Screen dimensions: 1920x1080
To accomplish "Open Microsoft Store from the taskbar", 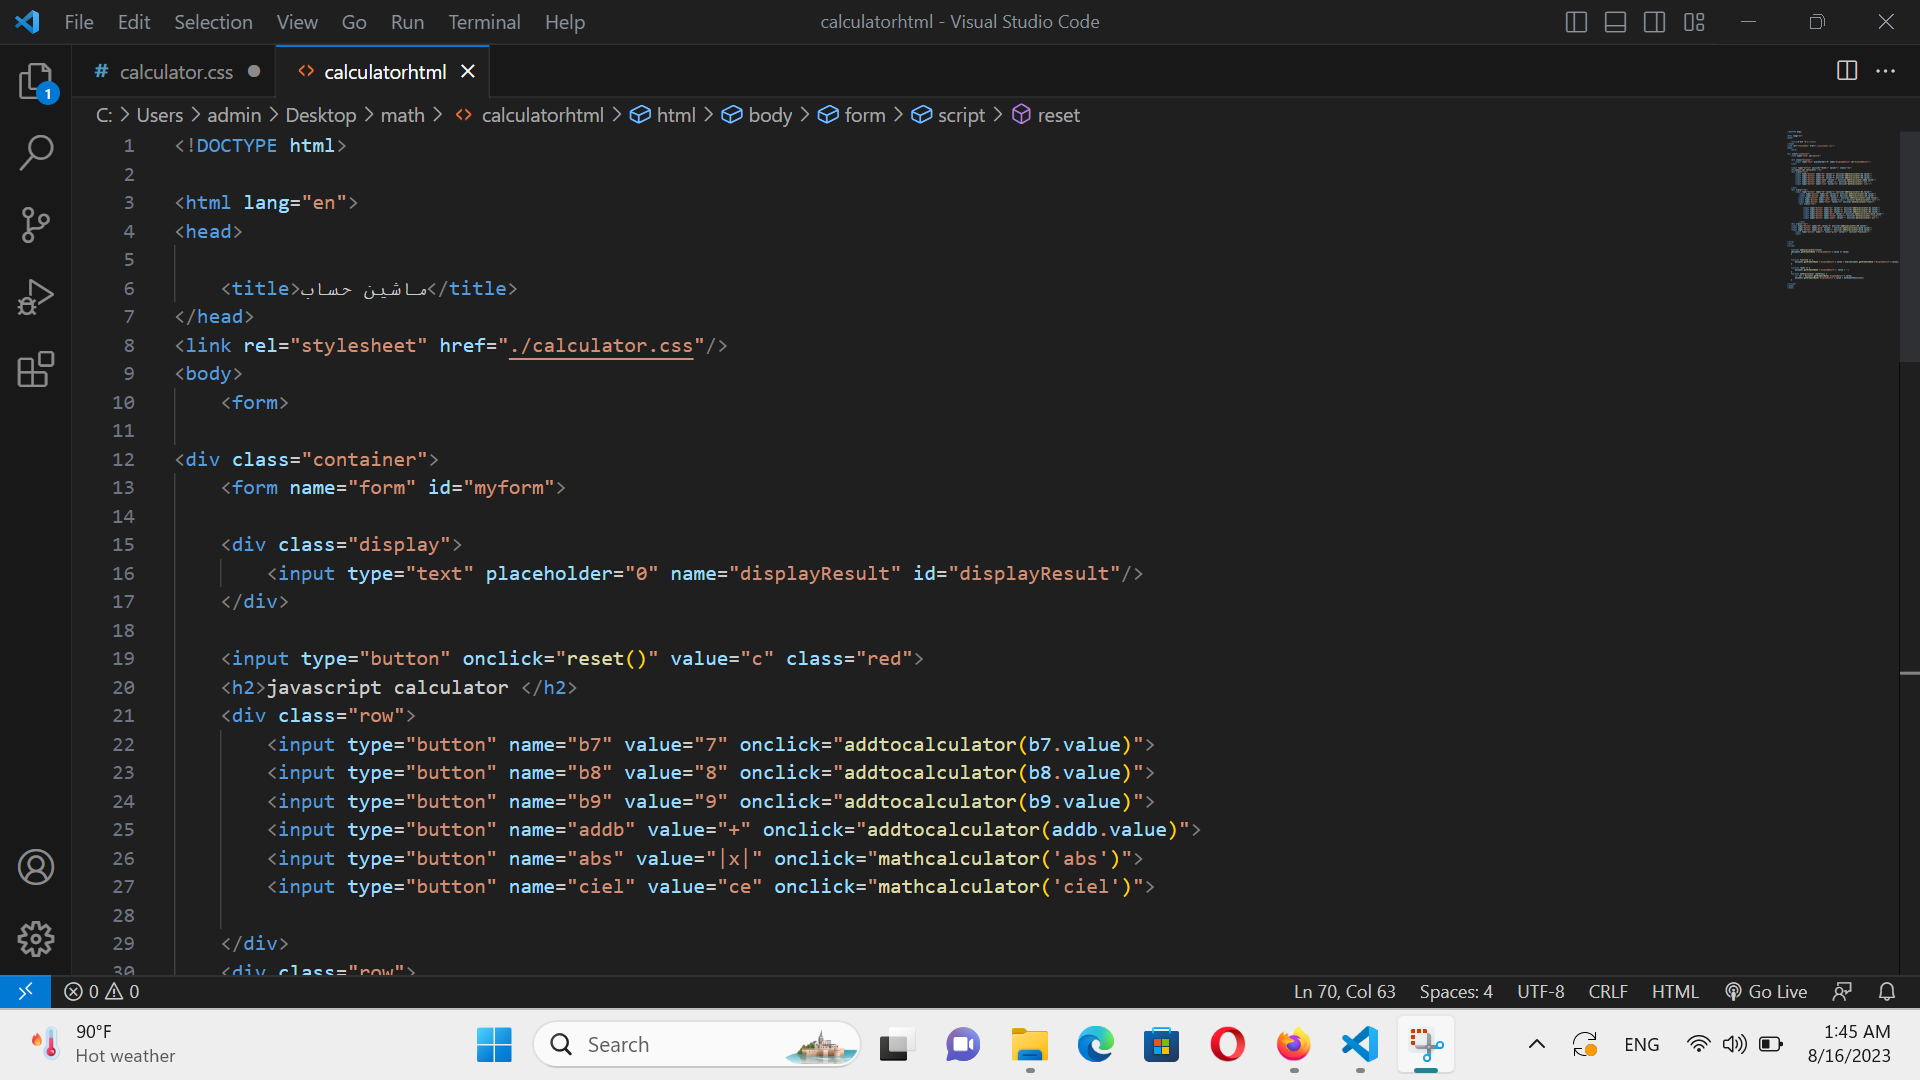I will 1161,1045.
